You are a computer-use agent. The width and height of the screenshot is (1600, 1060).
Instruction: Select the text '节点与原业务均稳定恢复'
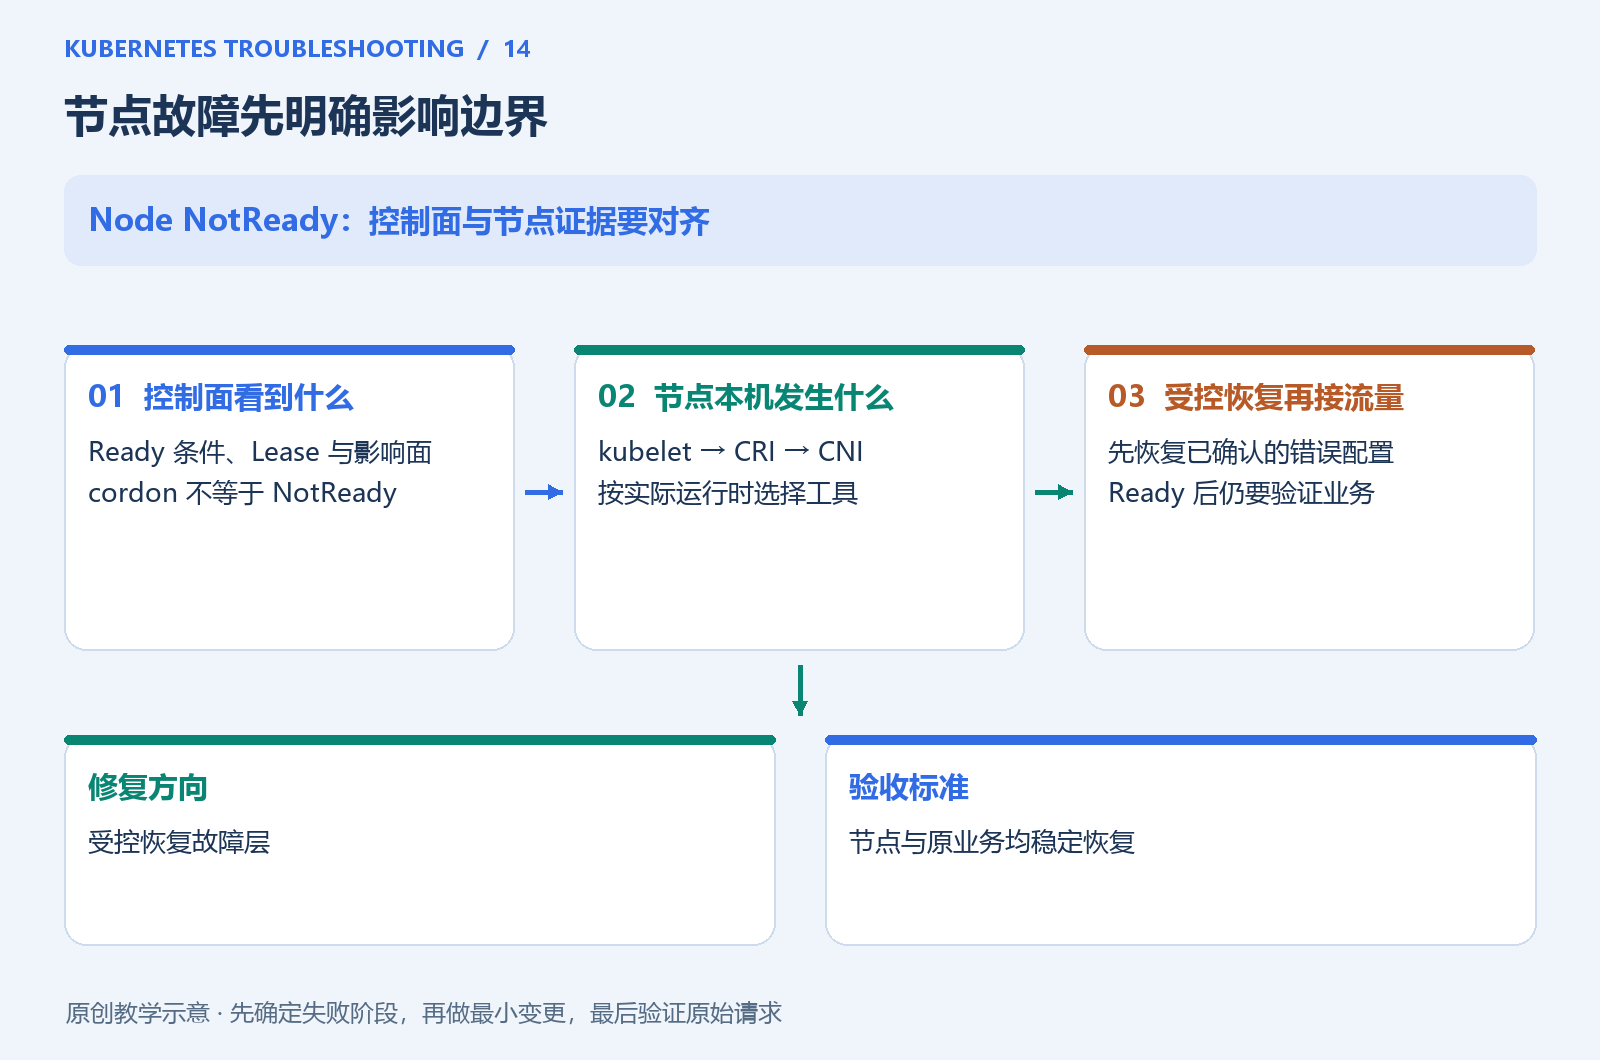pos(992,842)
